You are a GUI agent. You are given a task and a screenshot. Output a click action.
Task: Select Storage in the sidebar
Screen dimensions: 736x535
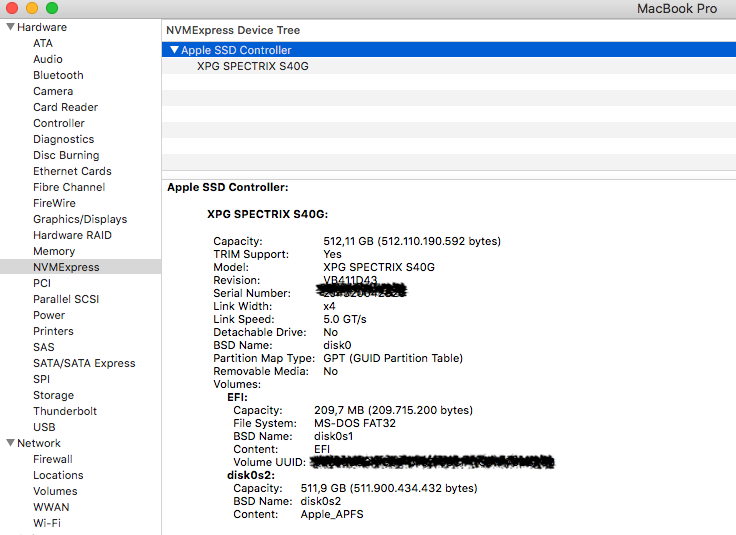[54, 395]
